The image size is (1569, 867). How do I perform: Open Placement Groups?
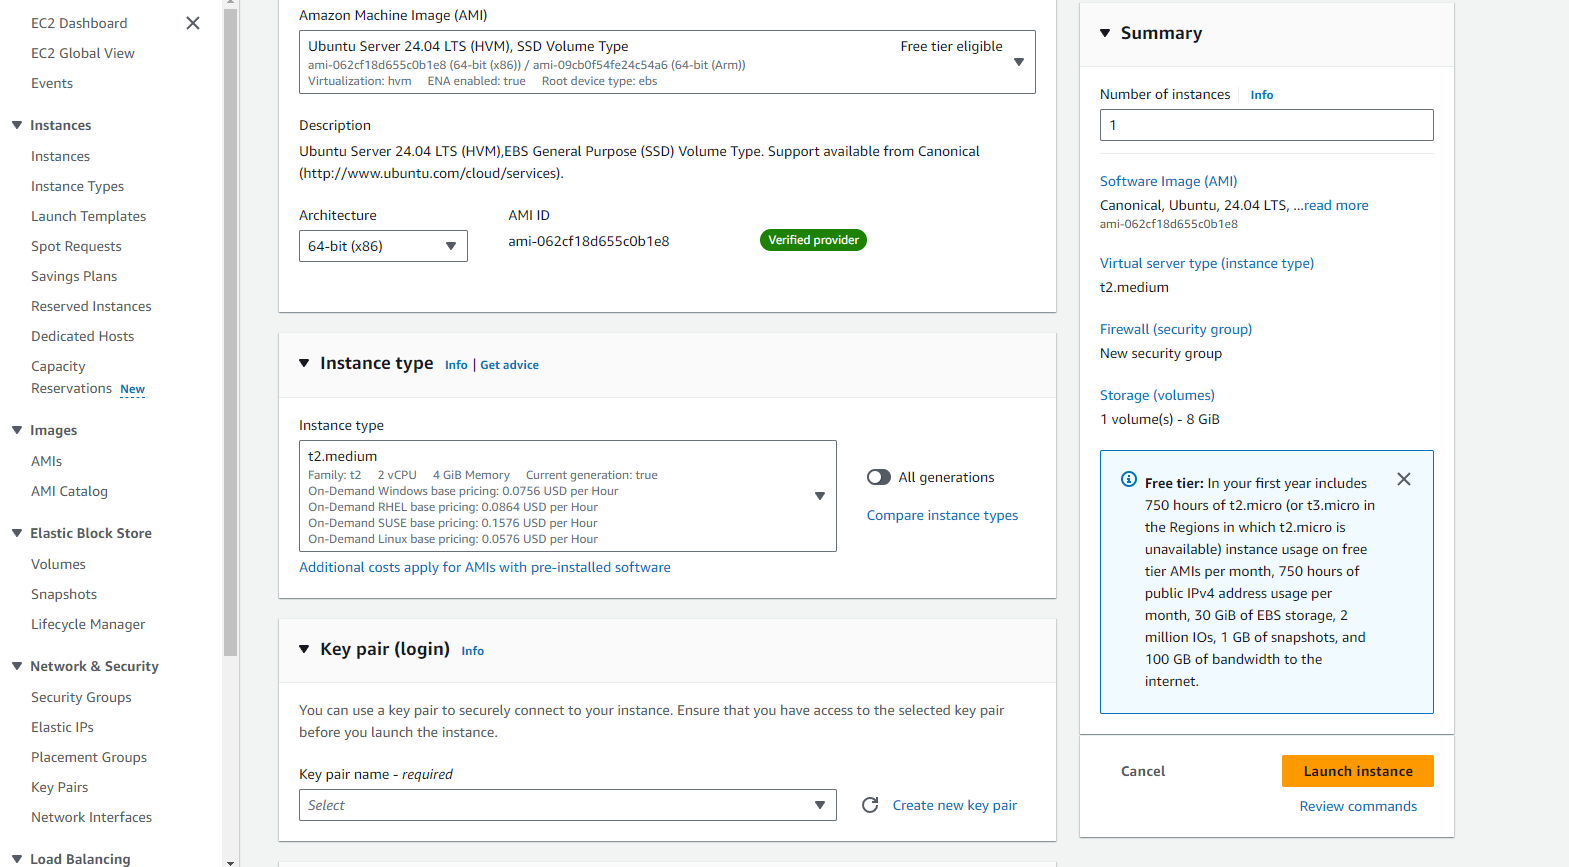(x=89, y=757)
